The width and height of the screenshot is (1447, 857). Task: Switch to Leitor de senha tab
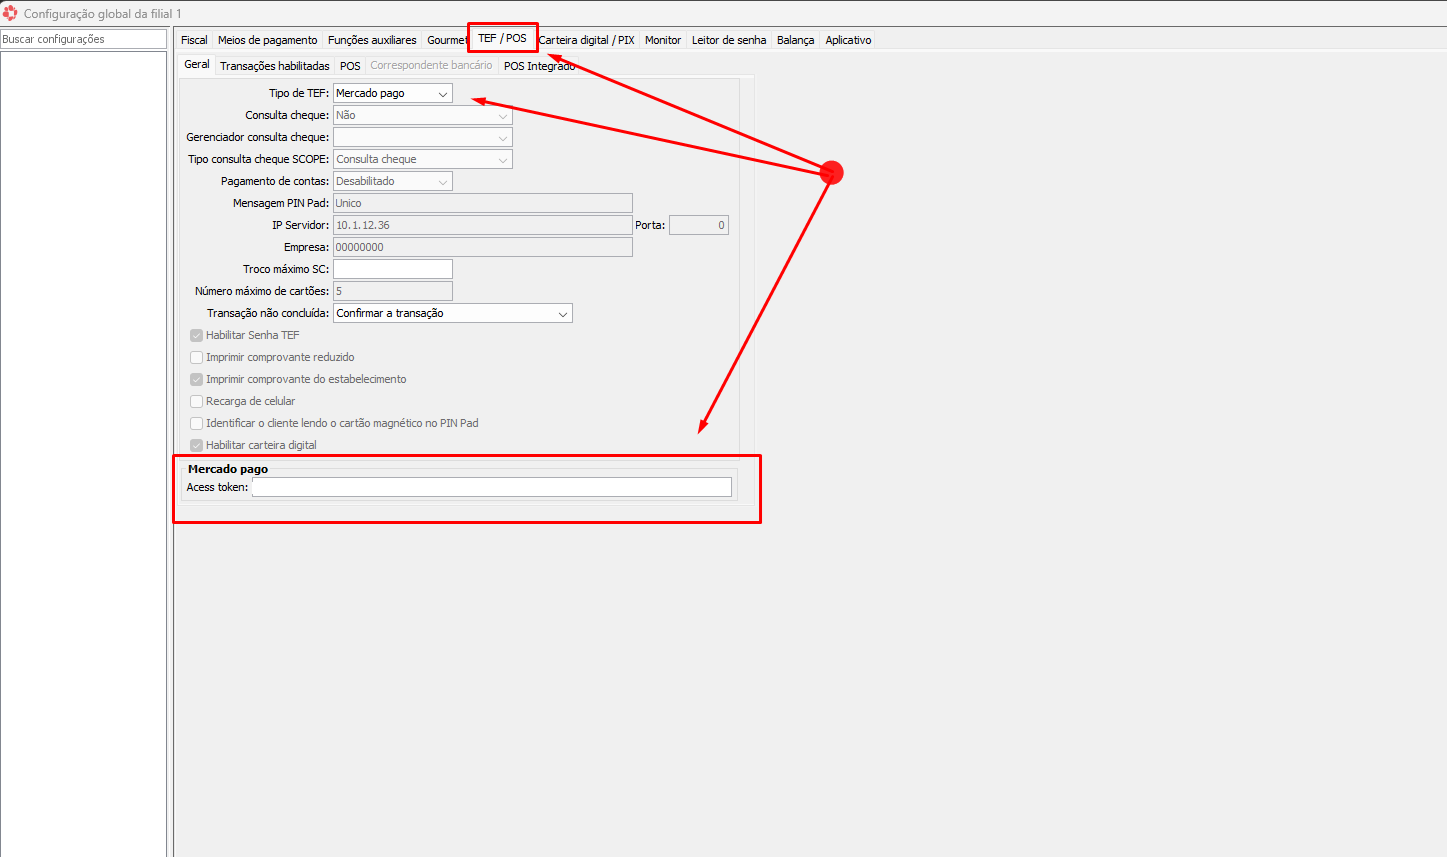(728, 40)
